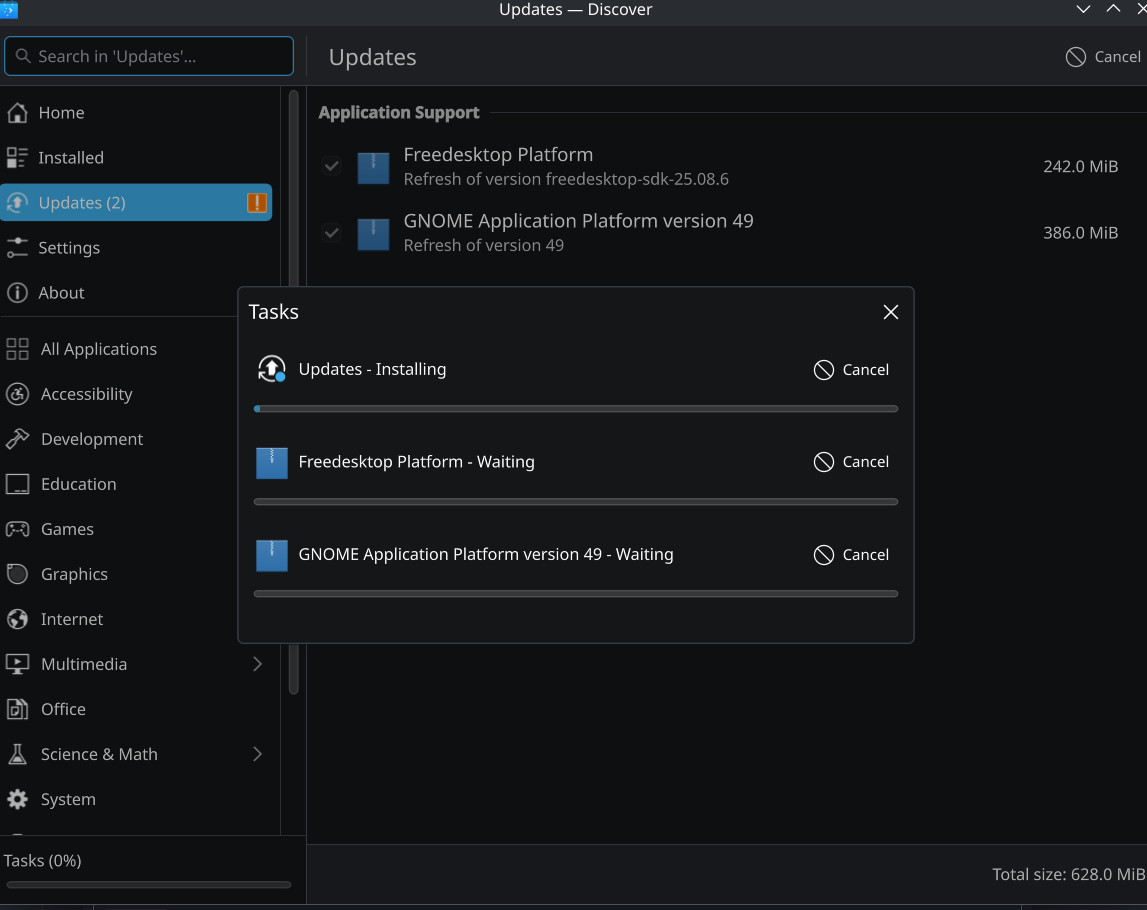Cancel the Updates - Installing task
This screenshot has height=910, width=1147.
851,370
